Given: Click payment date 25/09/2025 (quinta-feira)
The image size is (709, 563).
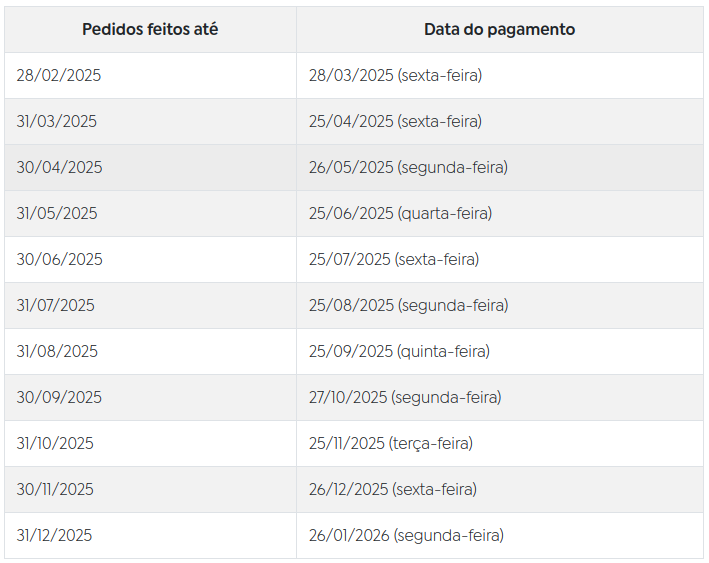Looking at the screenshot, I should (x=399, y=352).
